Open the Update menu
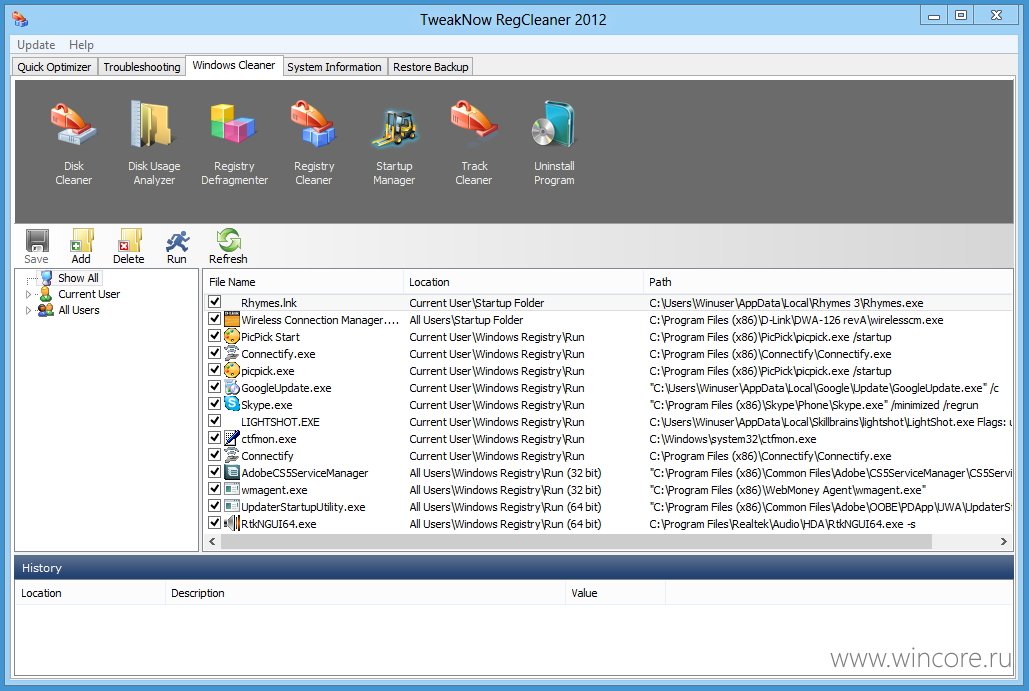1029x691 pixels. (x=36, y=45)
